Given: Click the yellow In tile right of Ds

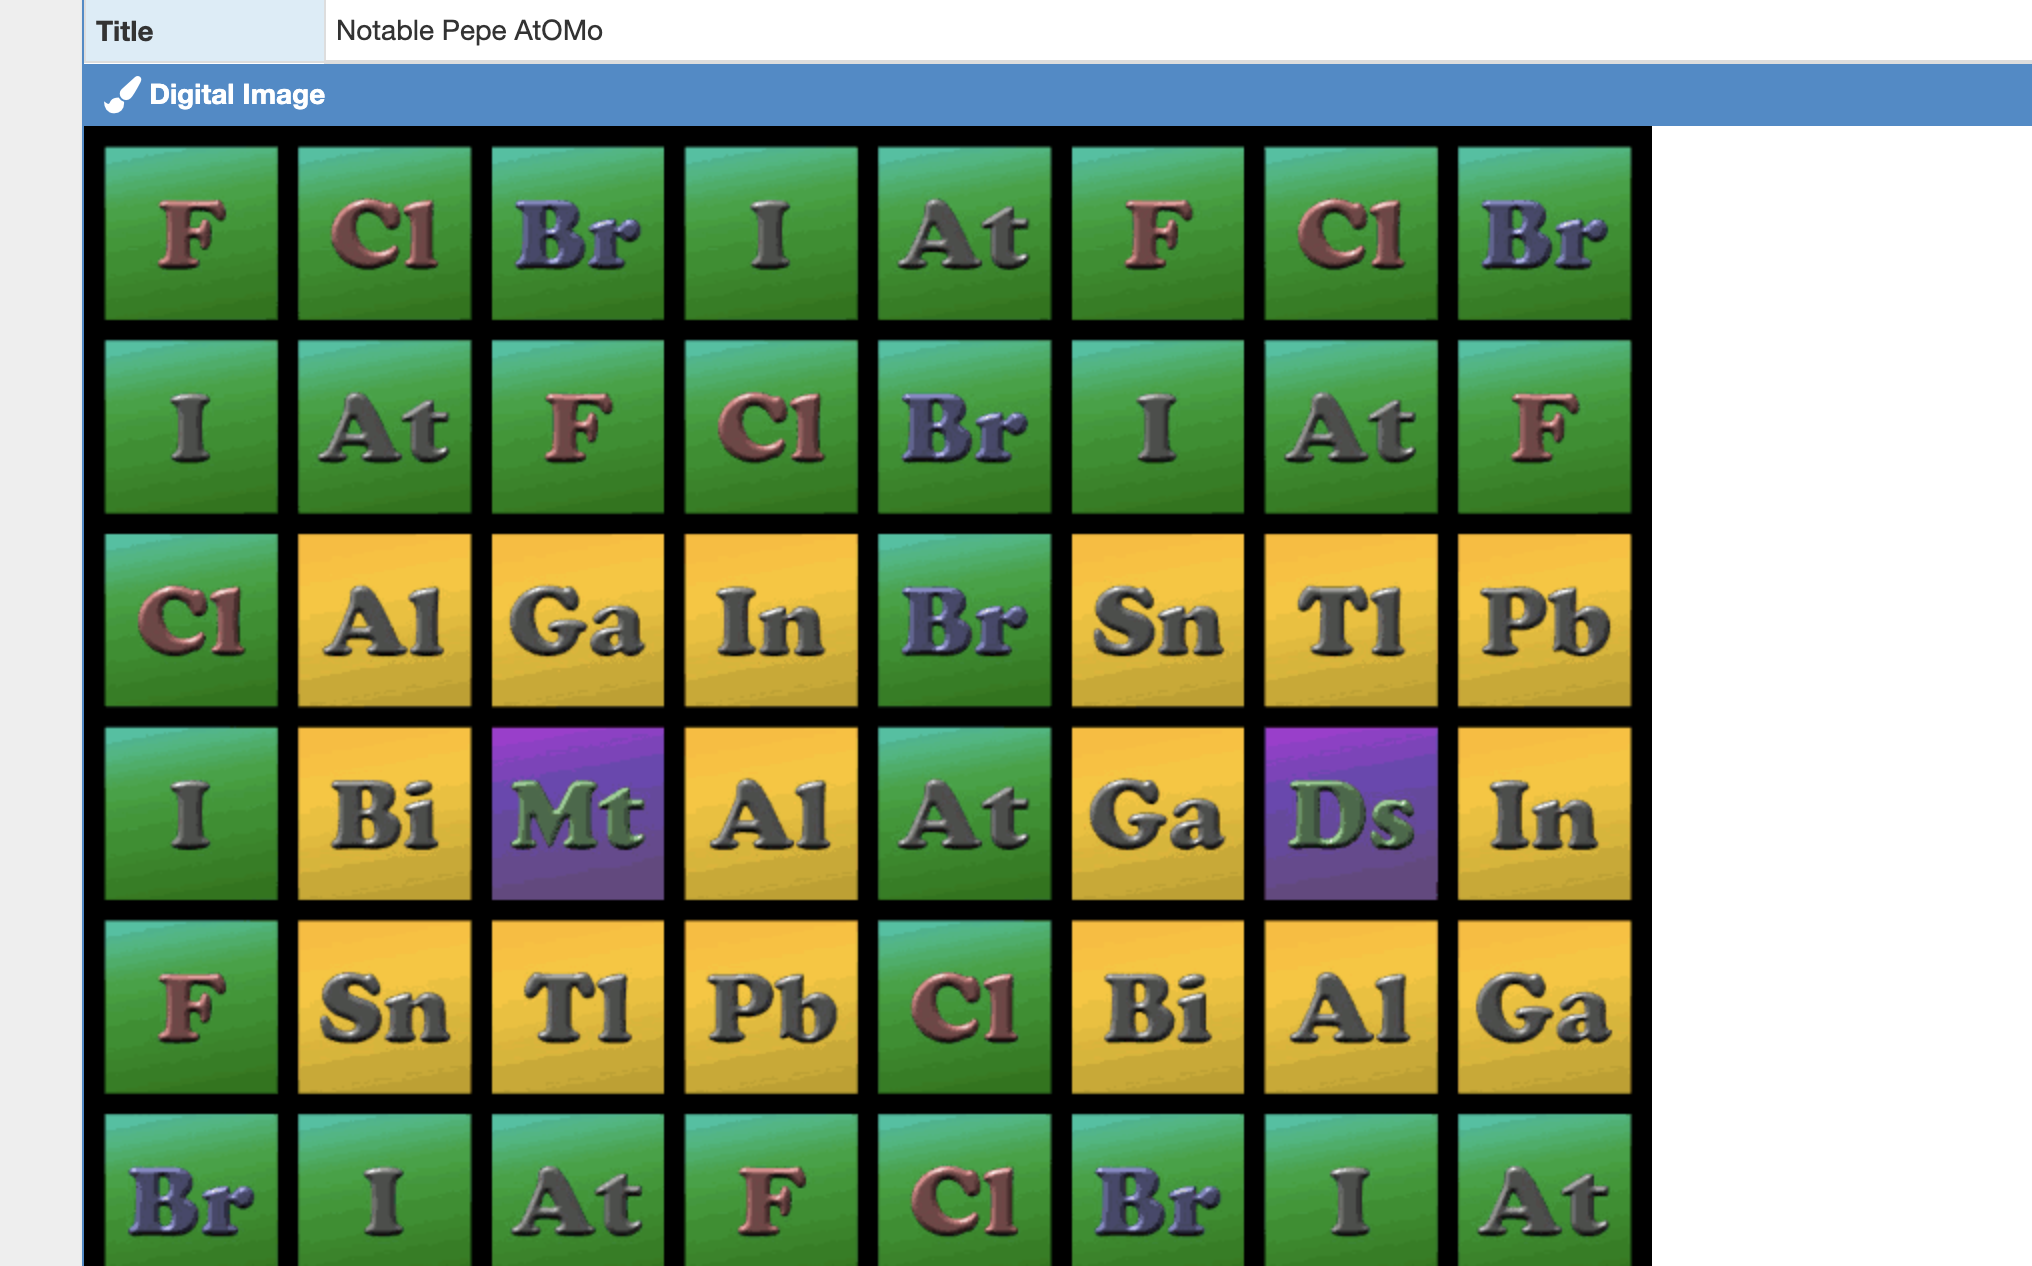Looking at the screenshot, I should tap(1543, 813).
